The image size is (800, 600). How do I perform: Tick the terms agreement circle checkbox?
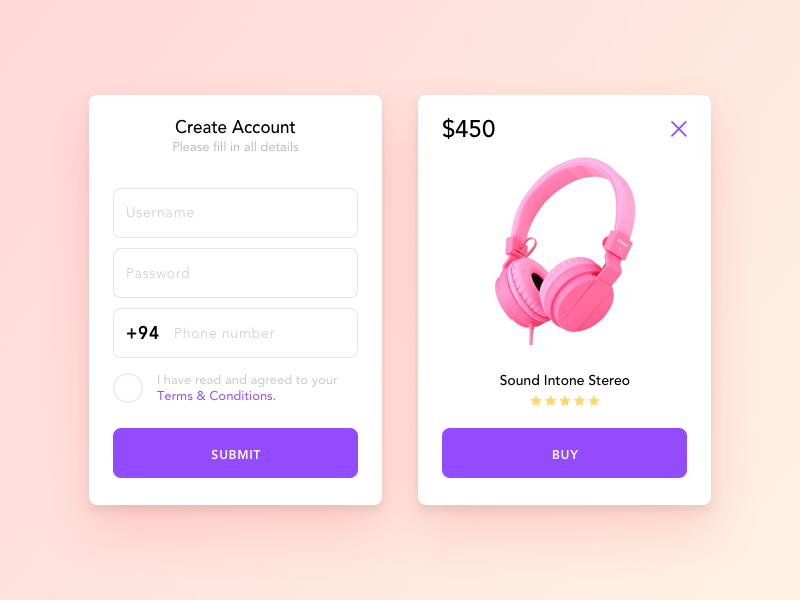[128, 388]
